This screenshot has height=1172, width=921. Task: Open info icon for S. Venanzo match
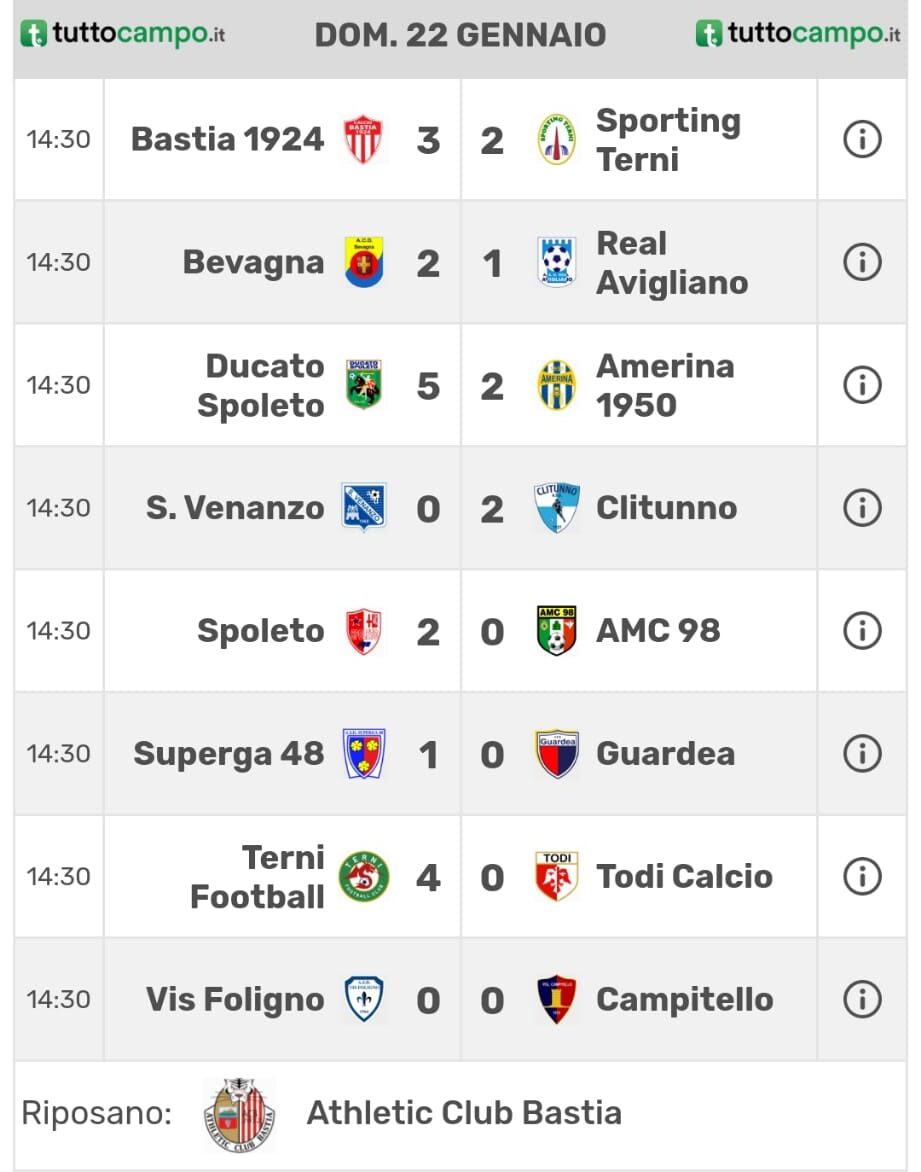(x=862, y=508)
